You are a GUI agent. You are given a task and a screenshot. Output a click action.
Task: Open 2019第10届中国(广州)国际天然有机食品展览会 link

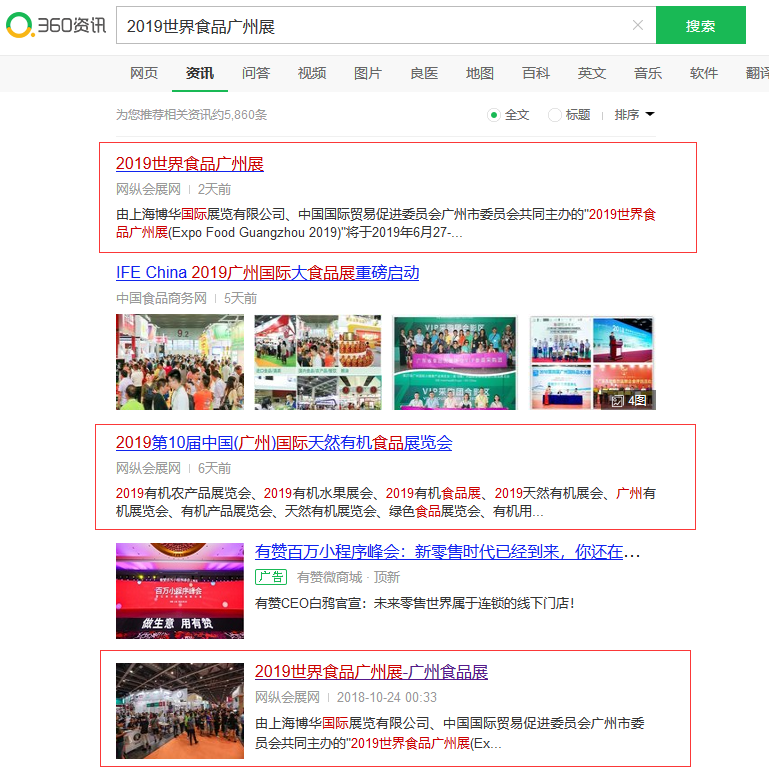tap(284, 443)
